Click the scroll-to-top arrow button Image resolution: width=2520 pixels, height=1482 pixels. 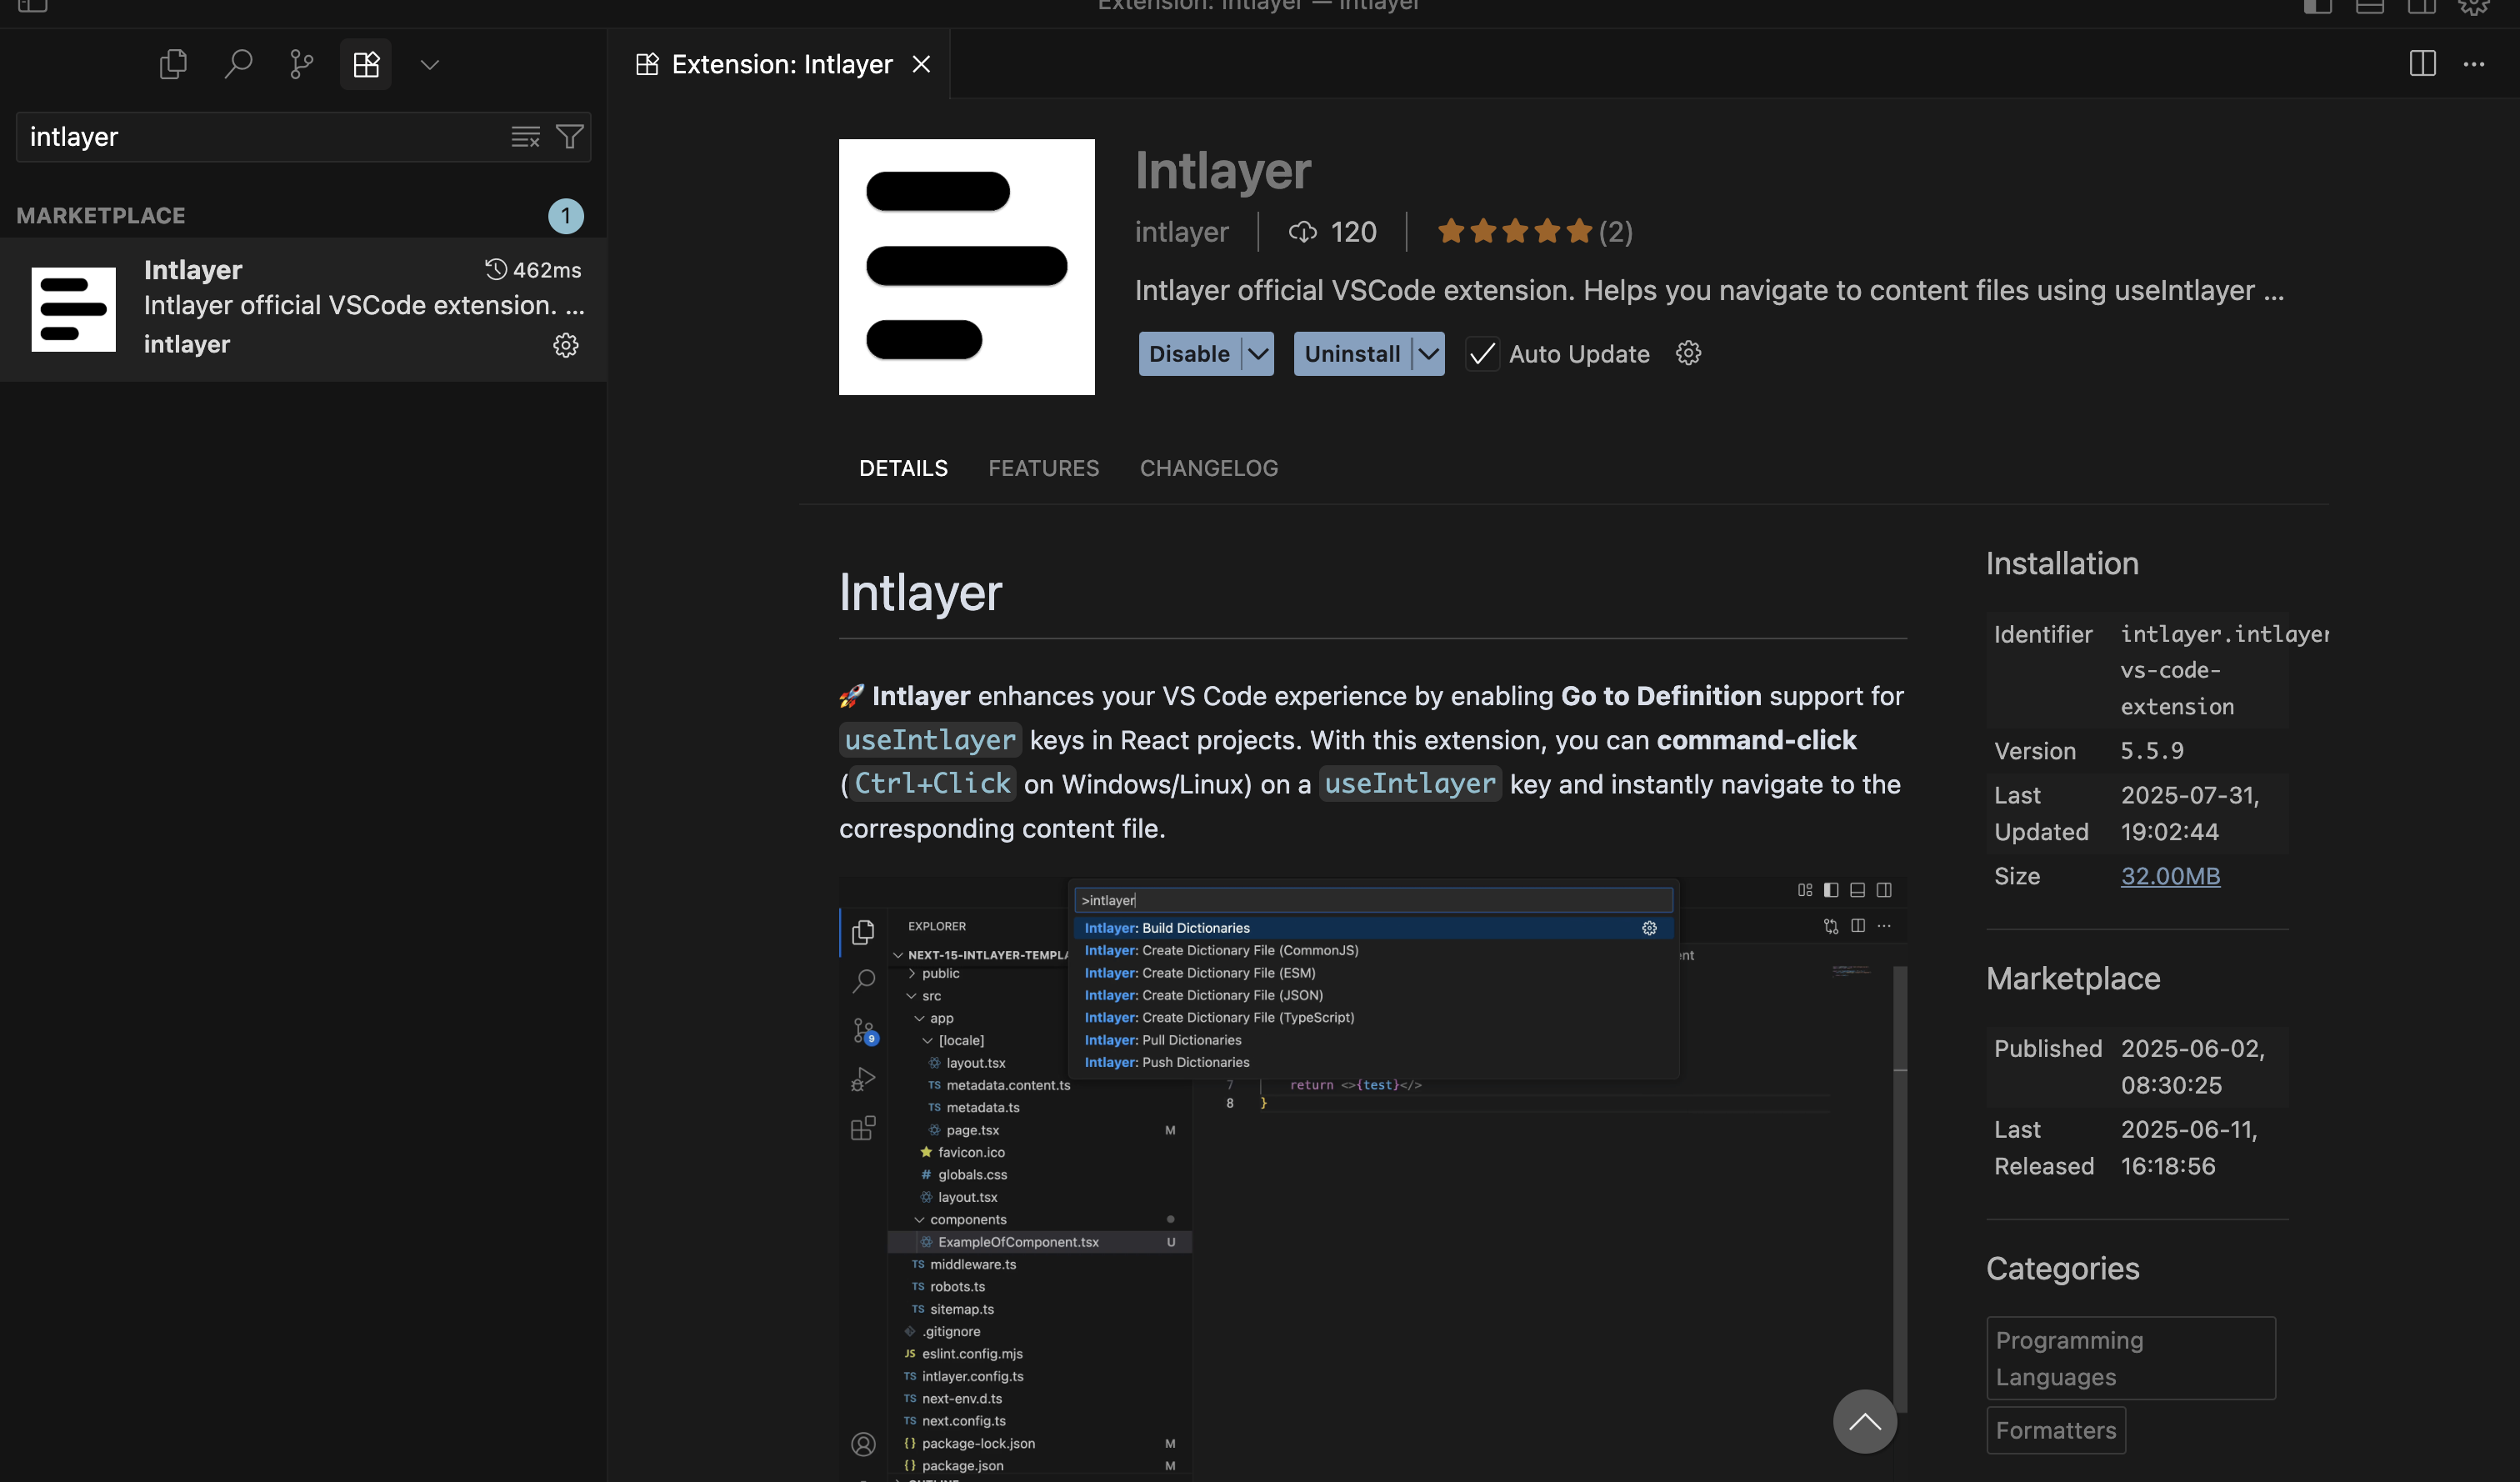(x=1864, y=1421)
